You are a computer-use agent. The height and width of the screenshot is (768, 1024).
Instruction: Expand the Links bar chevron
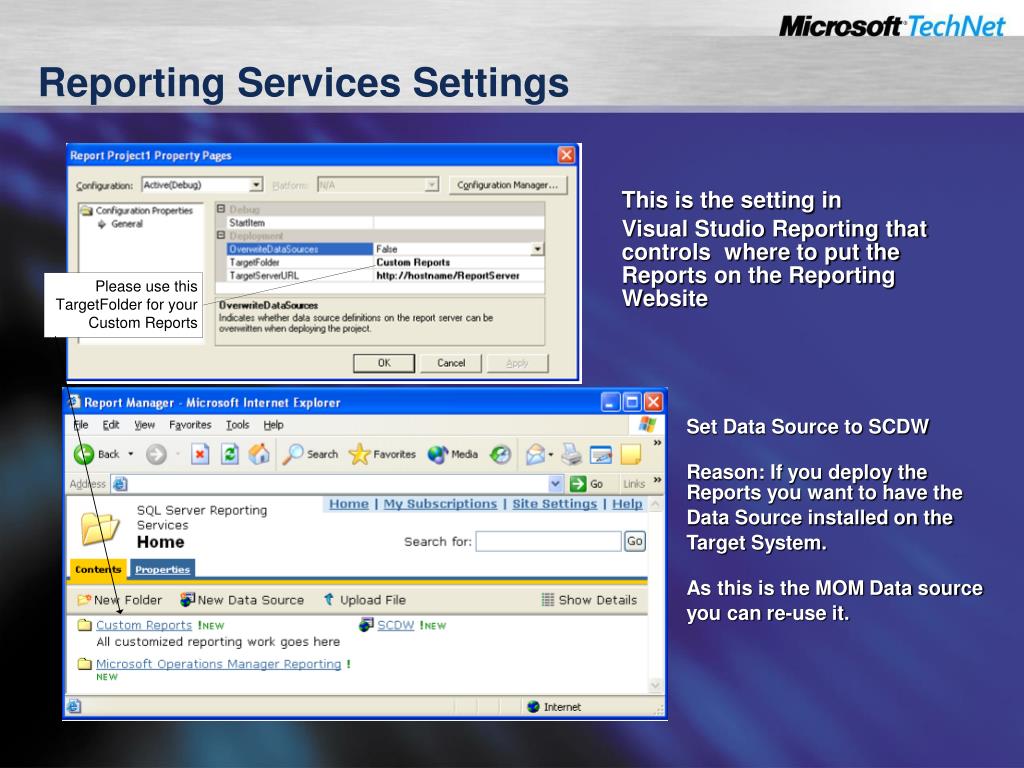(657, 480)
